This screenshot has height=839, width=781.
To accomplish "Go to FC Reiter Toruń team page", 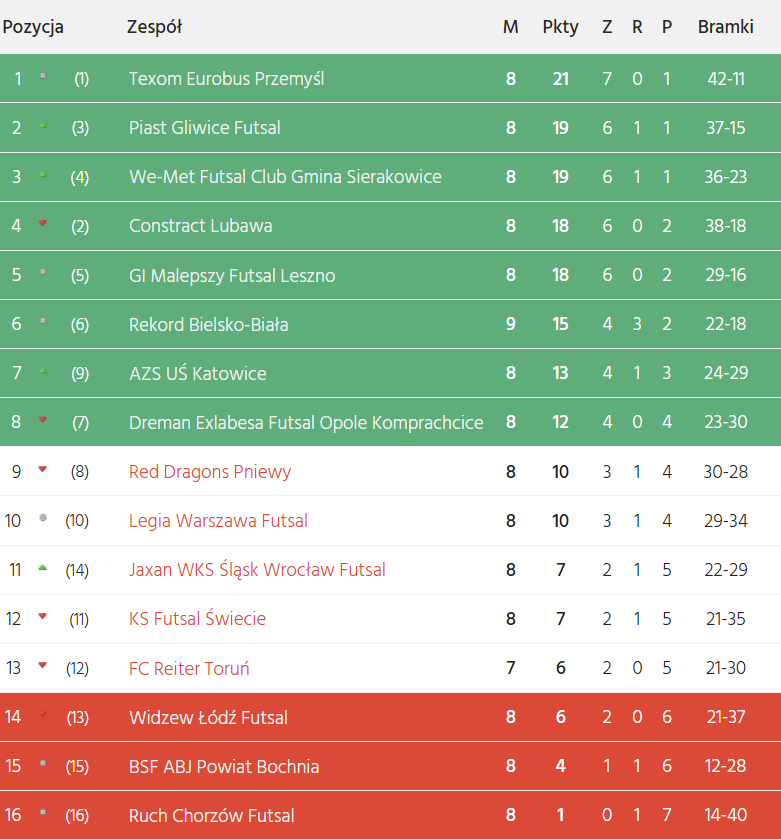I will pyautogui.click(x=189, y=668).
